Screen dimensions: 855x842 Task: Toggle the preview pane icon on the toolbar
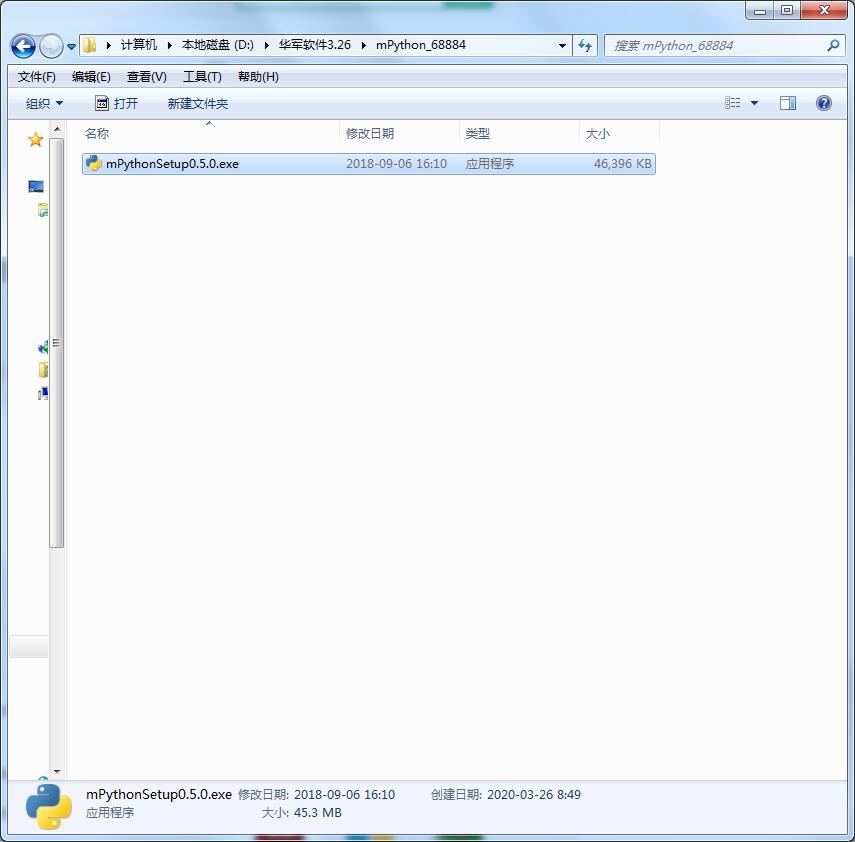[788, 102]
